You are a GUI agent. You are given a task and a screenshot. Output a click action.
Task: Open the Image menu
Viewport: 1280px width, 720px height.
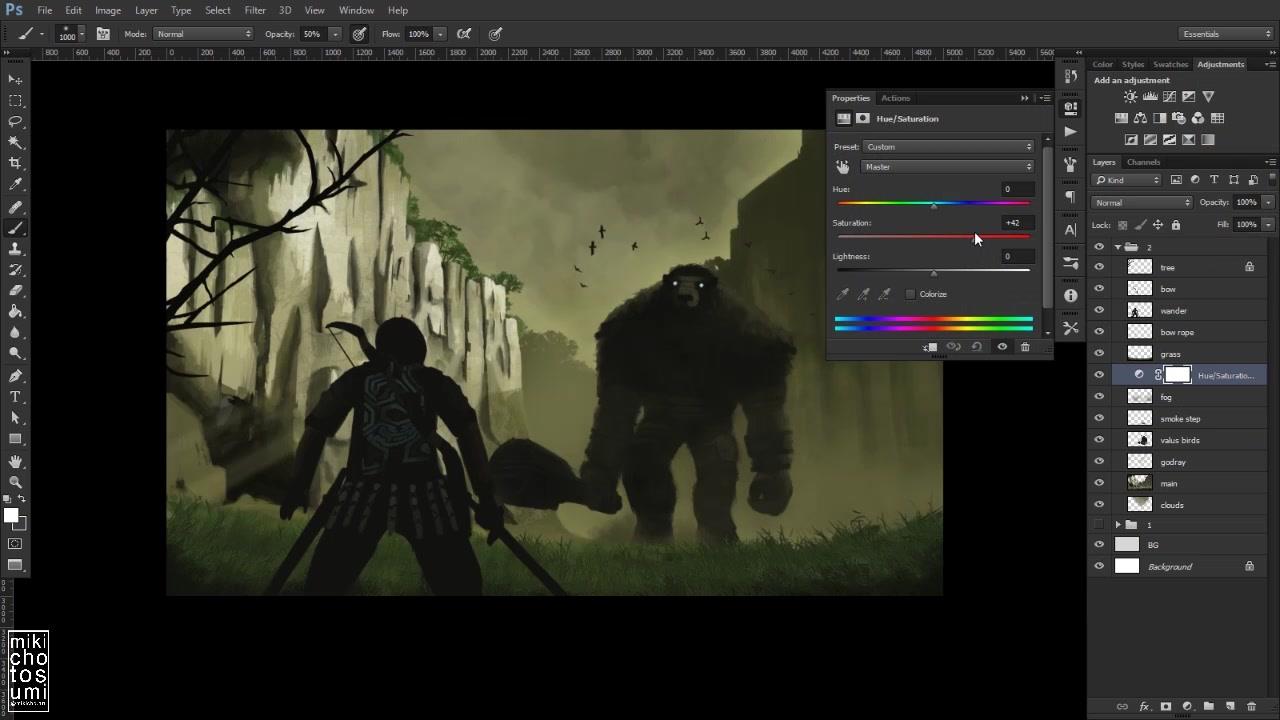tap(108, 10)
